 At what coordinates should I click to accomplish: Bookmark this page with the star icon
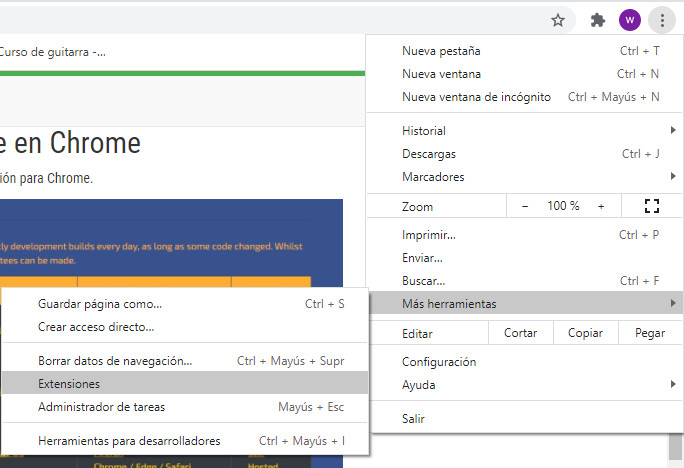(557, 20)
